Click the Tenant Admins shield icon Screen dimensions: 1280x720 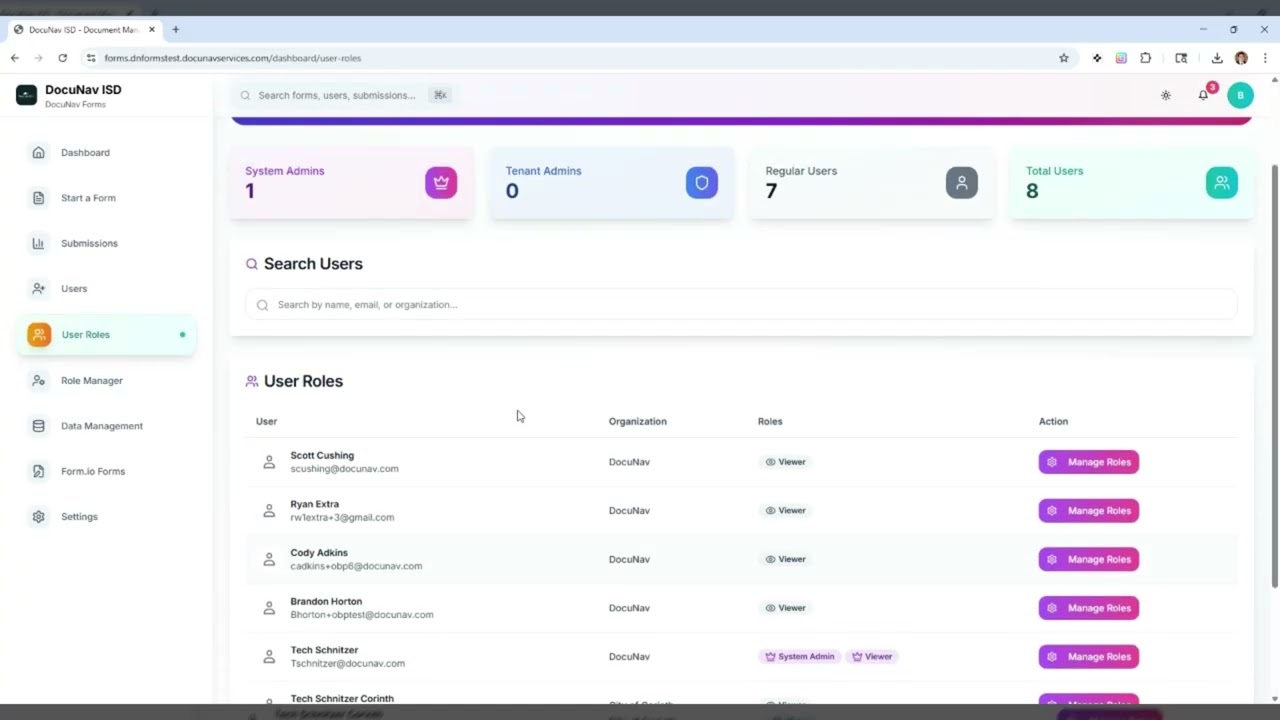coord(702,183)
